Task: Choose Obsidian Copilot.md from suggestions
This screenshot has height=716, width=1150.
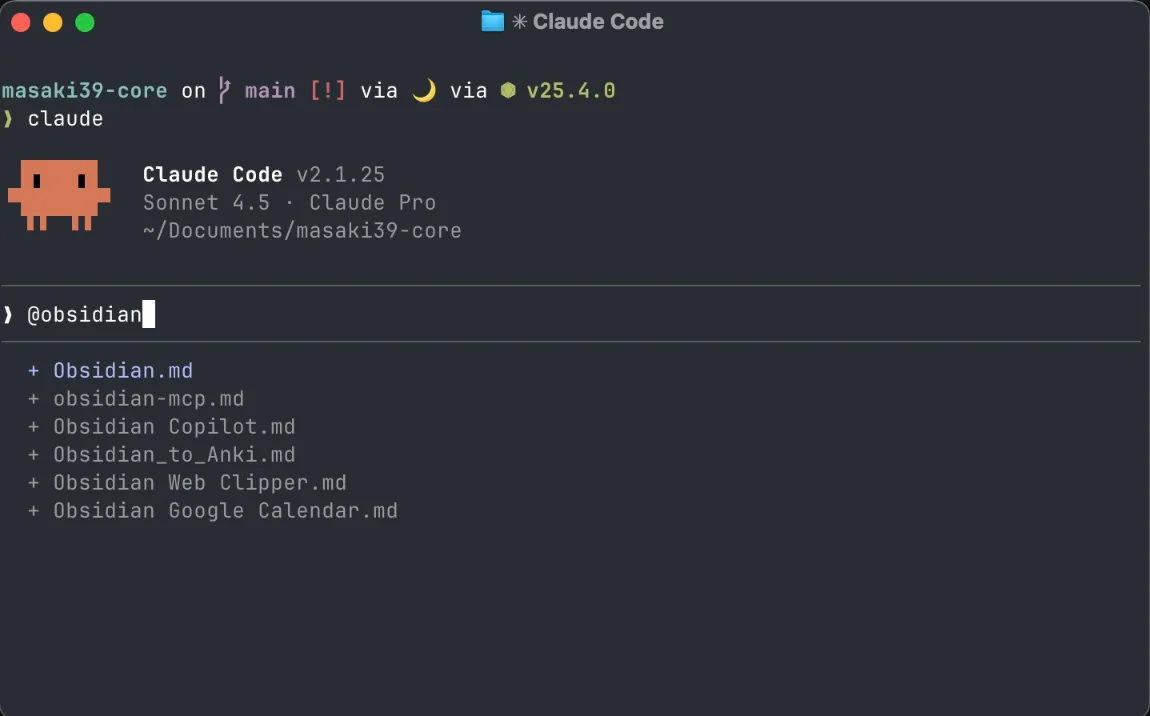Action: click(x=174, y=427)
